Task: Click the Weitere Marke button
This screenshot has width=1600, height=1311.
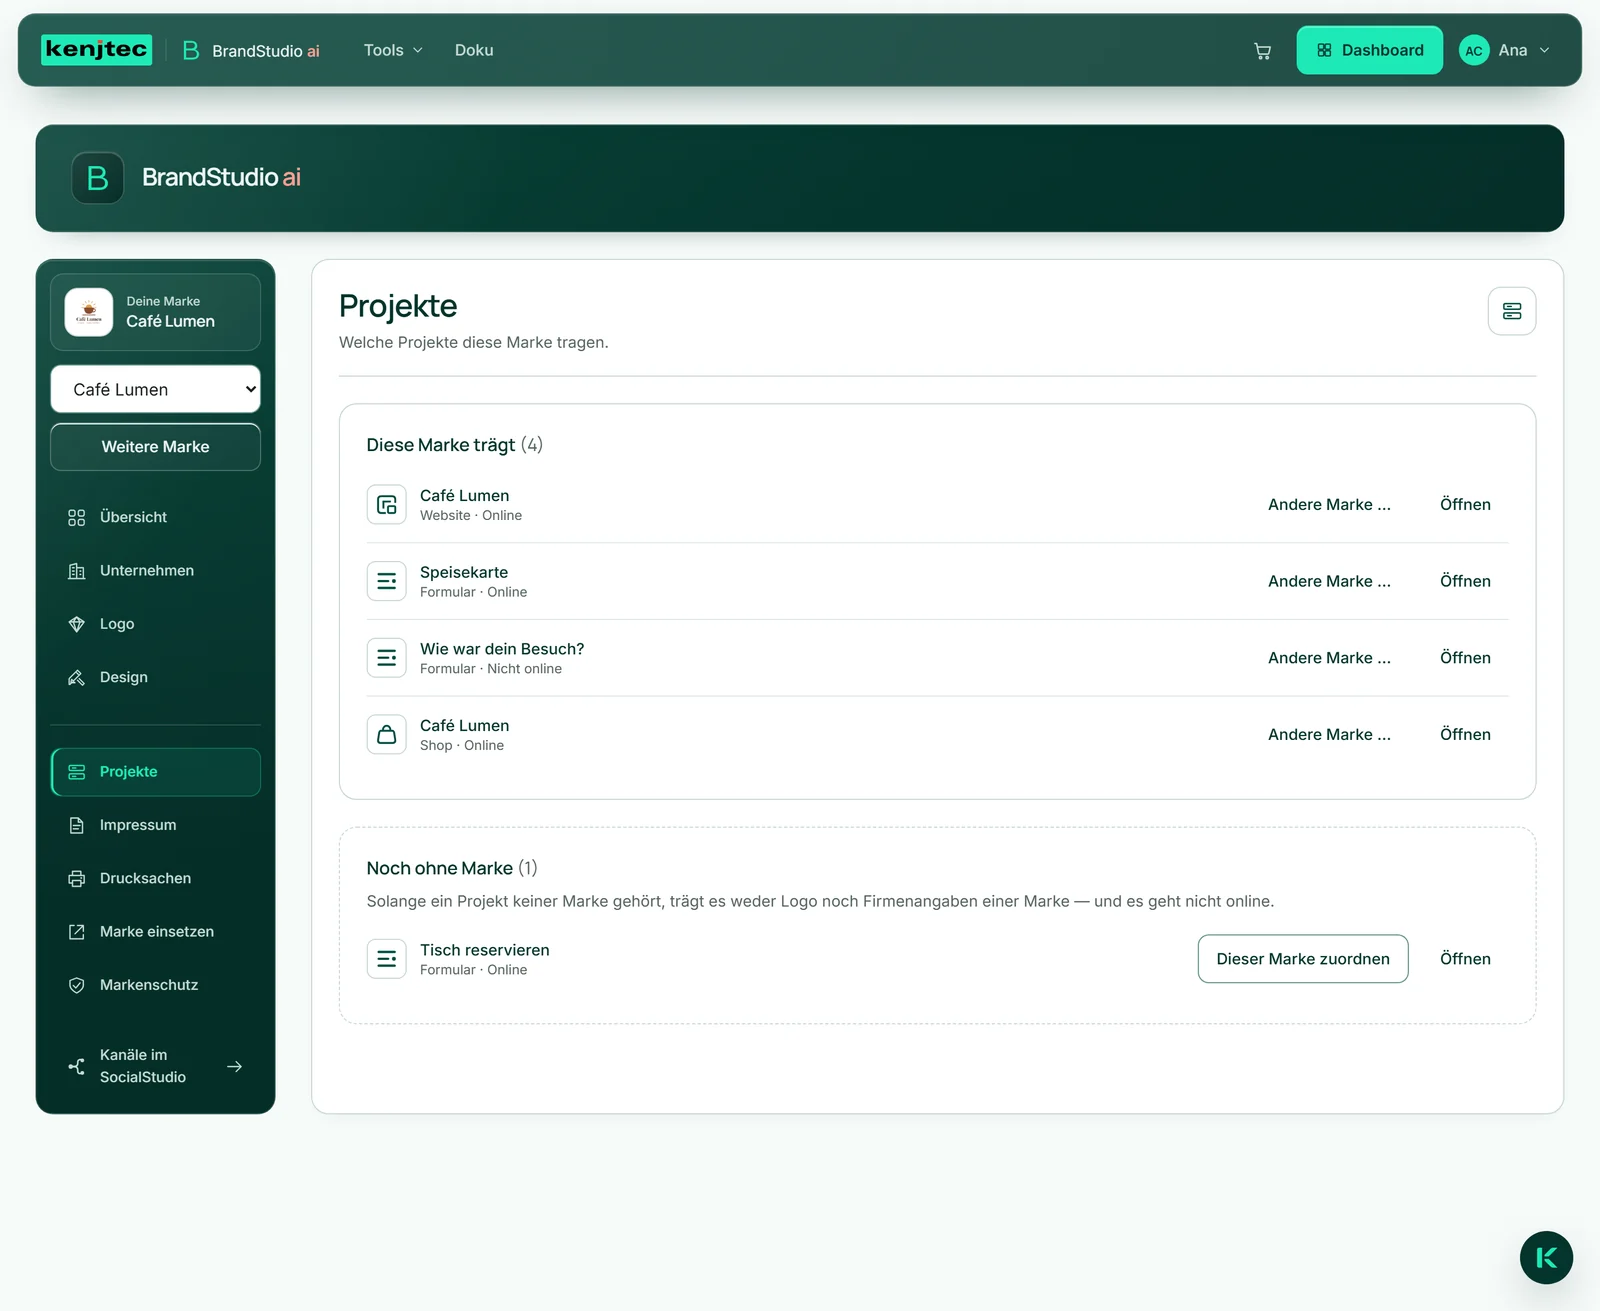Action: coord(156,447)
